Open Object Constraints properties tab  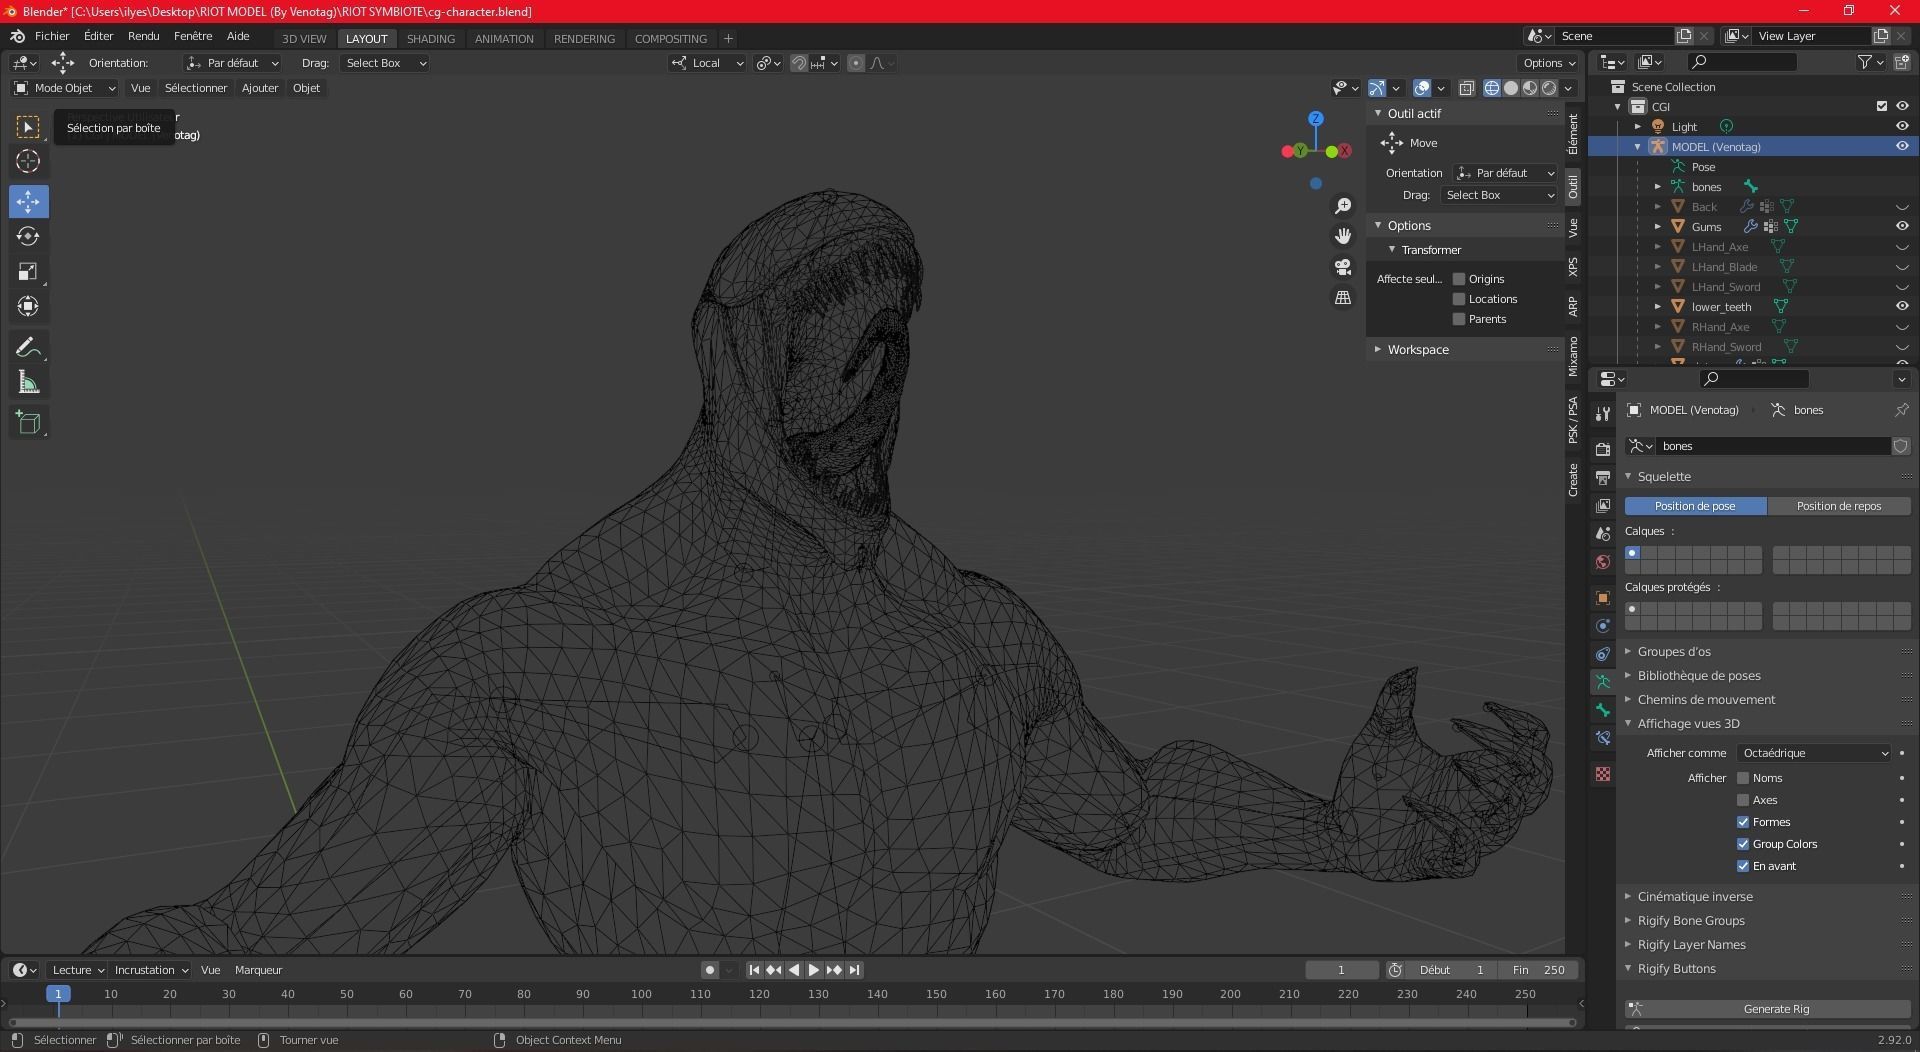1603,654
